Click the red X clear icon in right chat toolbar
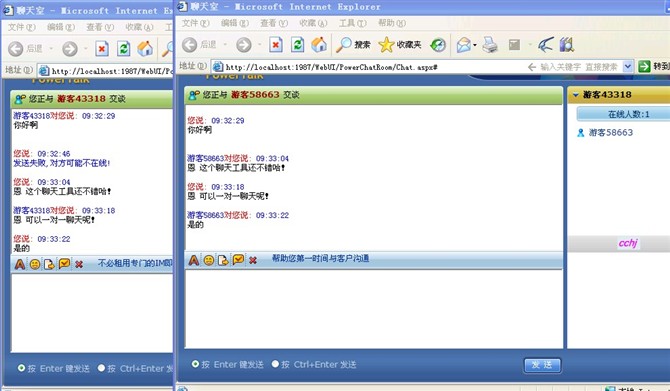 (x=253, y=260)
